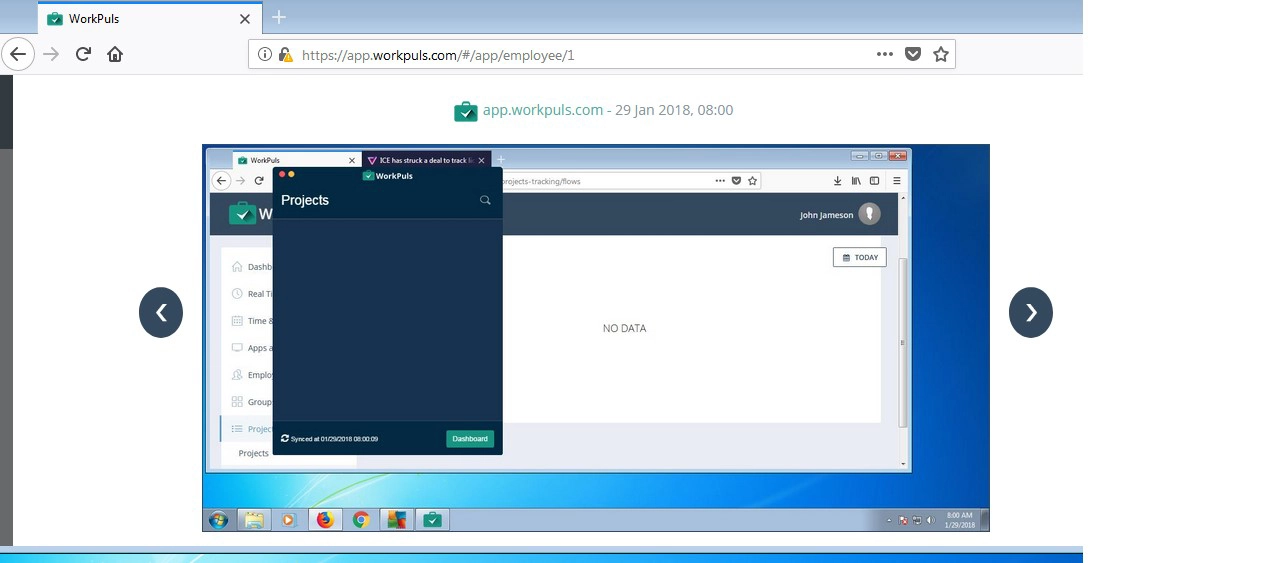Show the next screenshot with right arrow
Image resolution: width=1264 pixels, height=563 pixels.
click(1031, 313)
